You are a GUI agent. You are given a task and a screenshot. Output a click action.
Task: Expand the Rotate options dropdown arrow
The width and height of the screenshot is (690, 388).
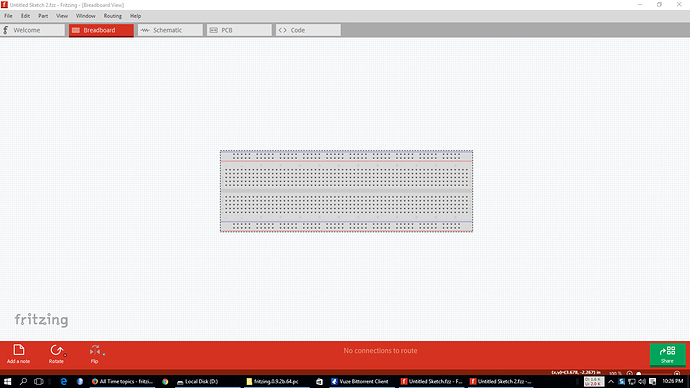pos(65,355)
